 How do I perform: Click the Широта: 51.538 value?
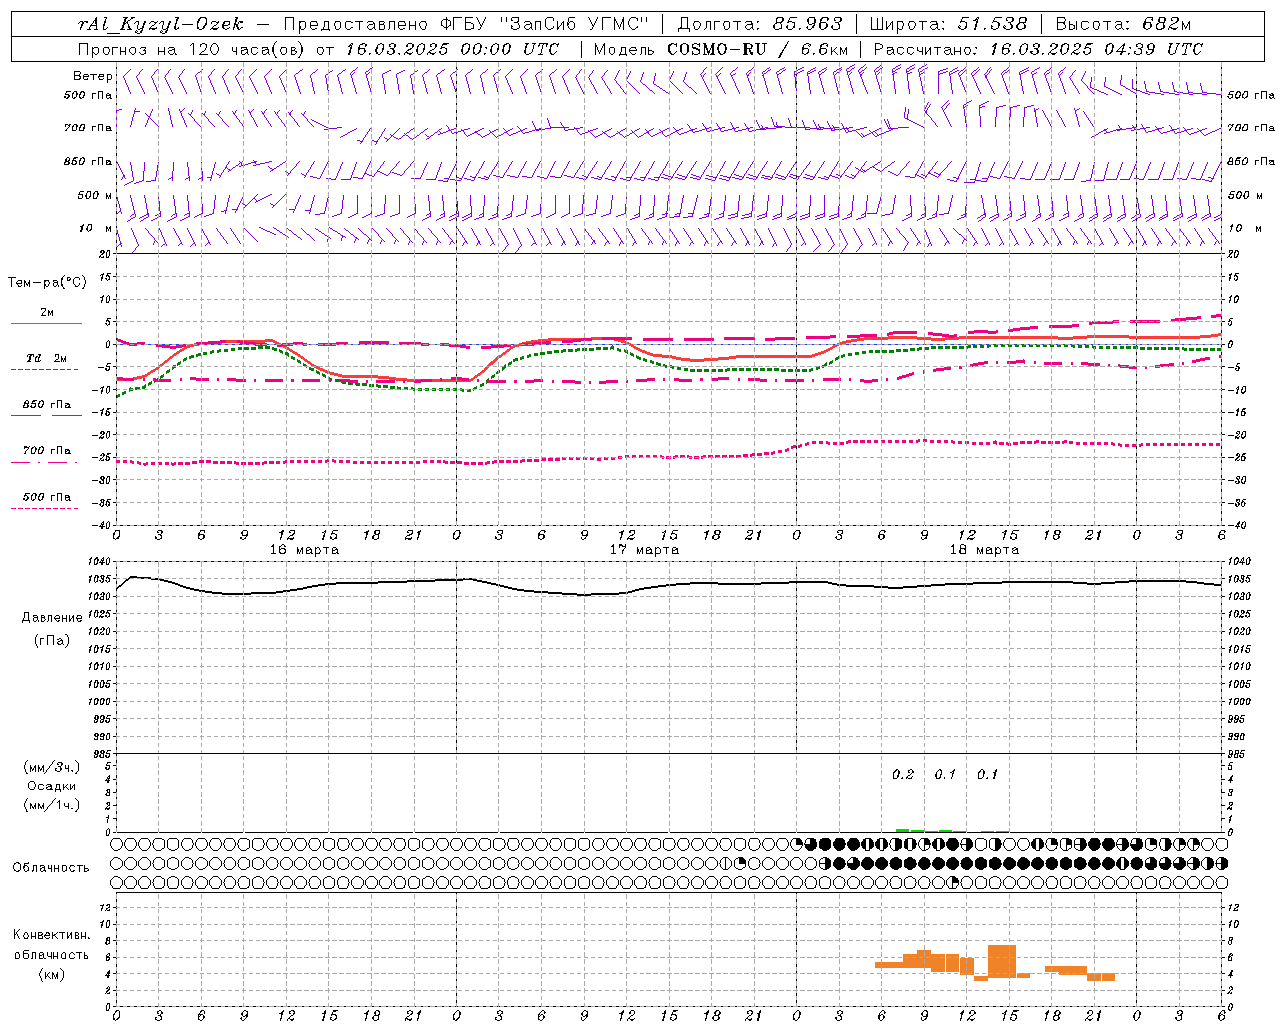click(949, 24)
